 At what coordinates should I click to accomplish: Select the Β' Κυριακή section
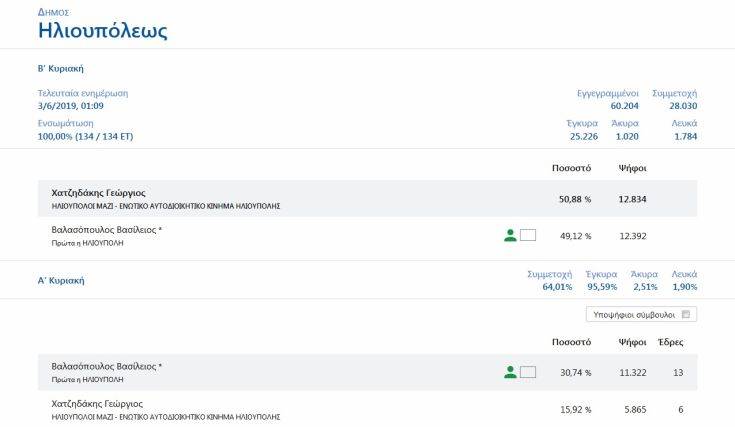point(60,69)
